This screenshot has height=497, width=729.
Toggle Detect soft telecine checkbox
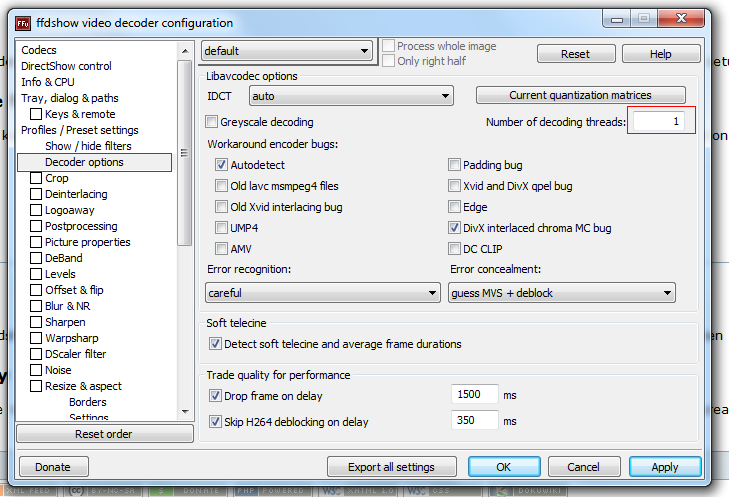[215, 344]
